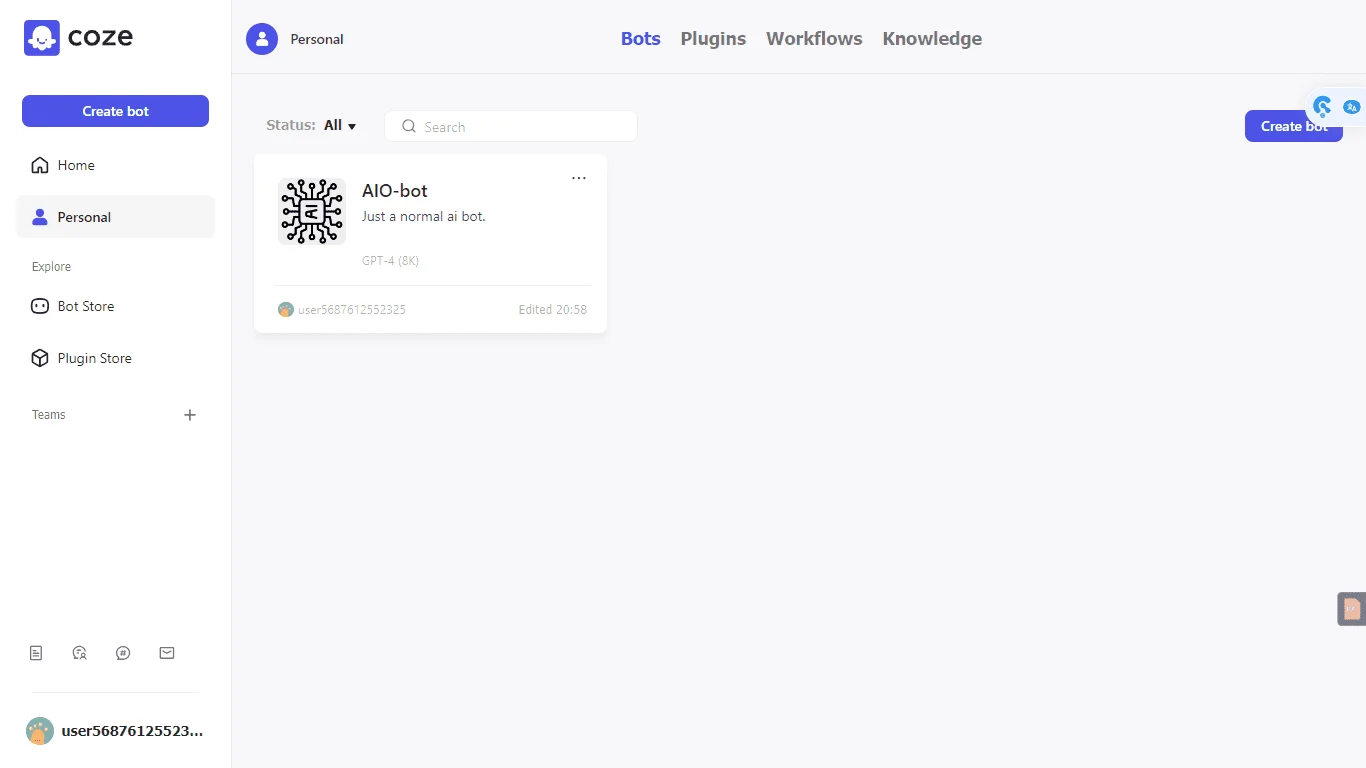
Task: Open account name user56876125523...
Action: pos(132,731)
